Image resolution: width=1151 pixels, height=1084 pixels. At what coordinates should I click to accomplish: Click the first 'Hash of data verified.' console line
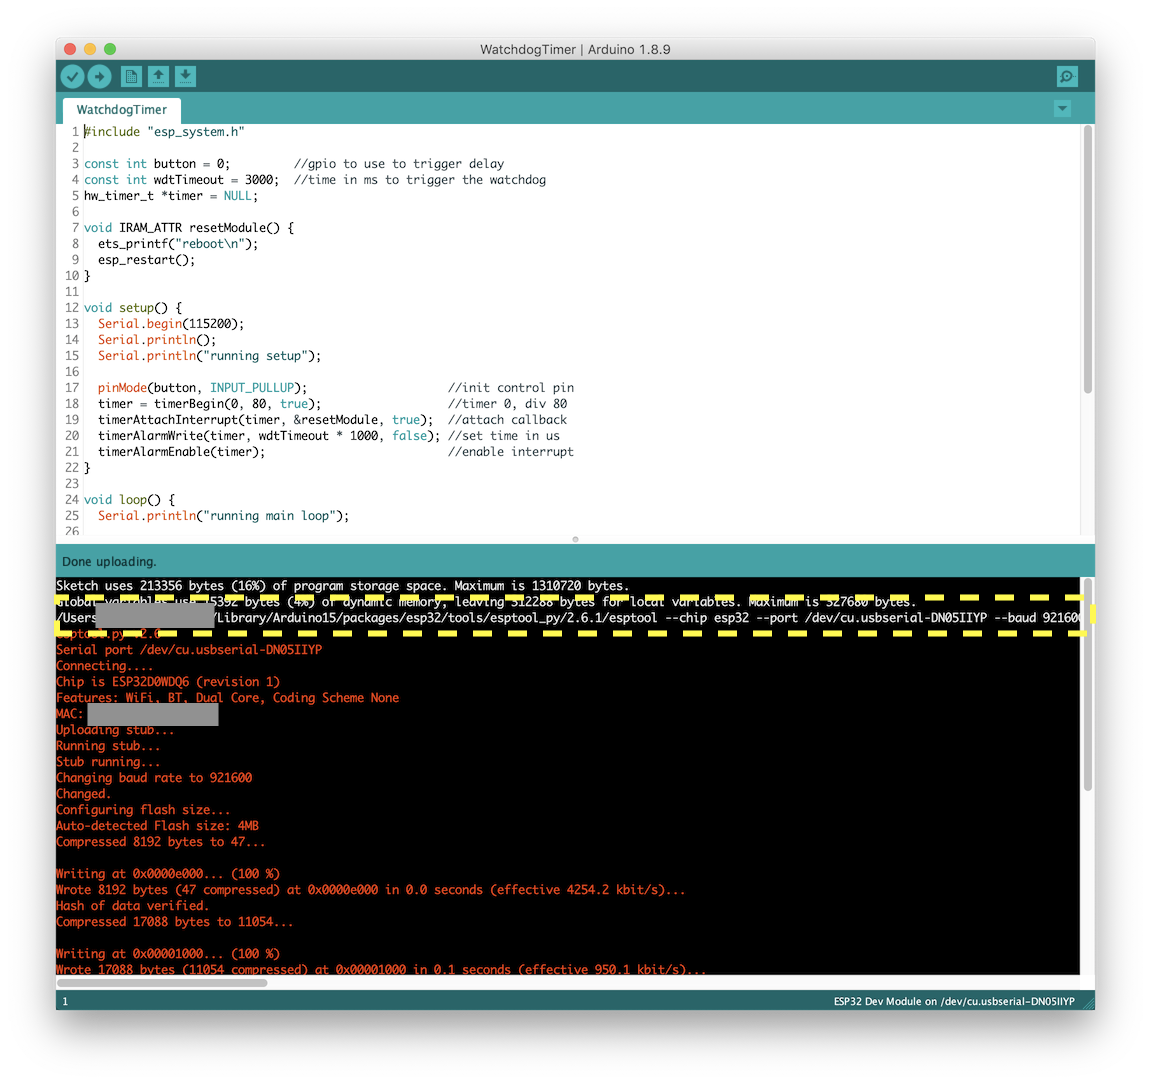point(133,906)
